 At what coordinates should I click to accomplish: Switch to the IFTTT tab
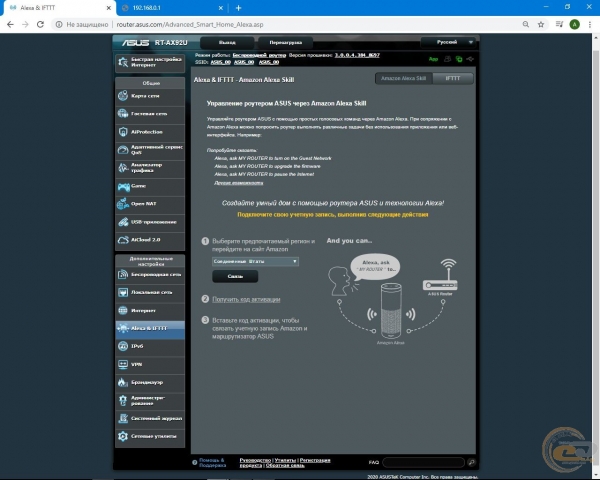coord(453,78)
